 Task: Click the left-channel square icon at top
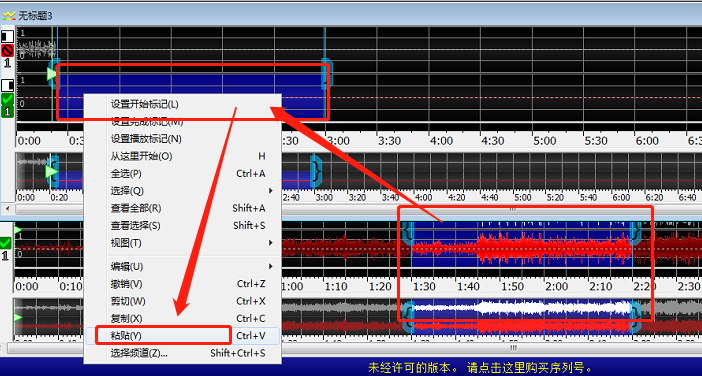click(7, 36)
